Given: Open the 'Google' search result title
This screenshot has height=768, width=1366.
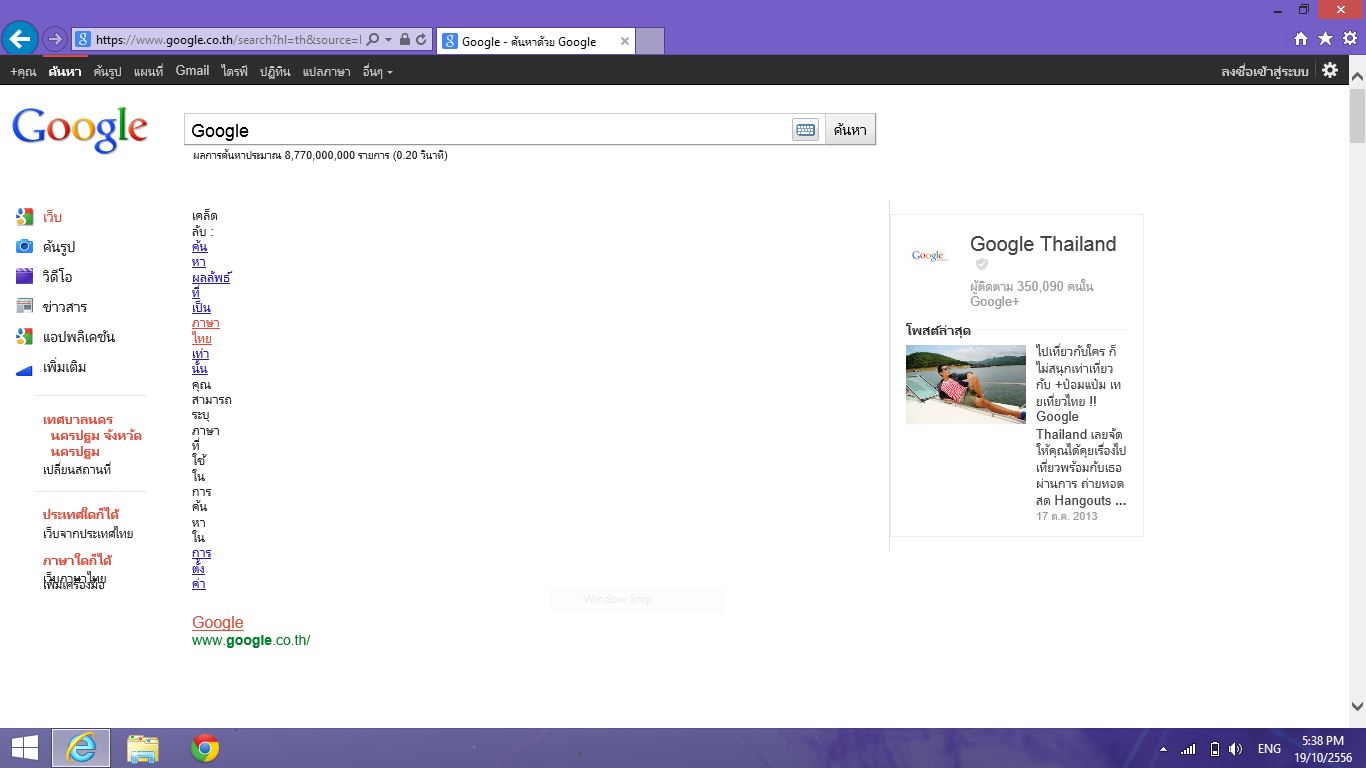Looking at the screenshot, I should (x=218, y=622).
